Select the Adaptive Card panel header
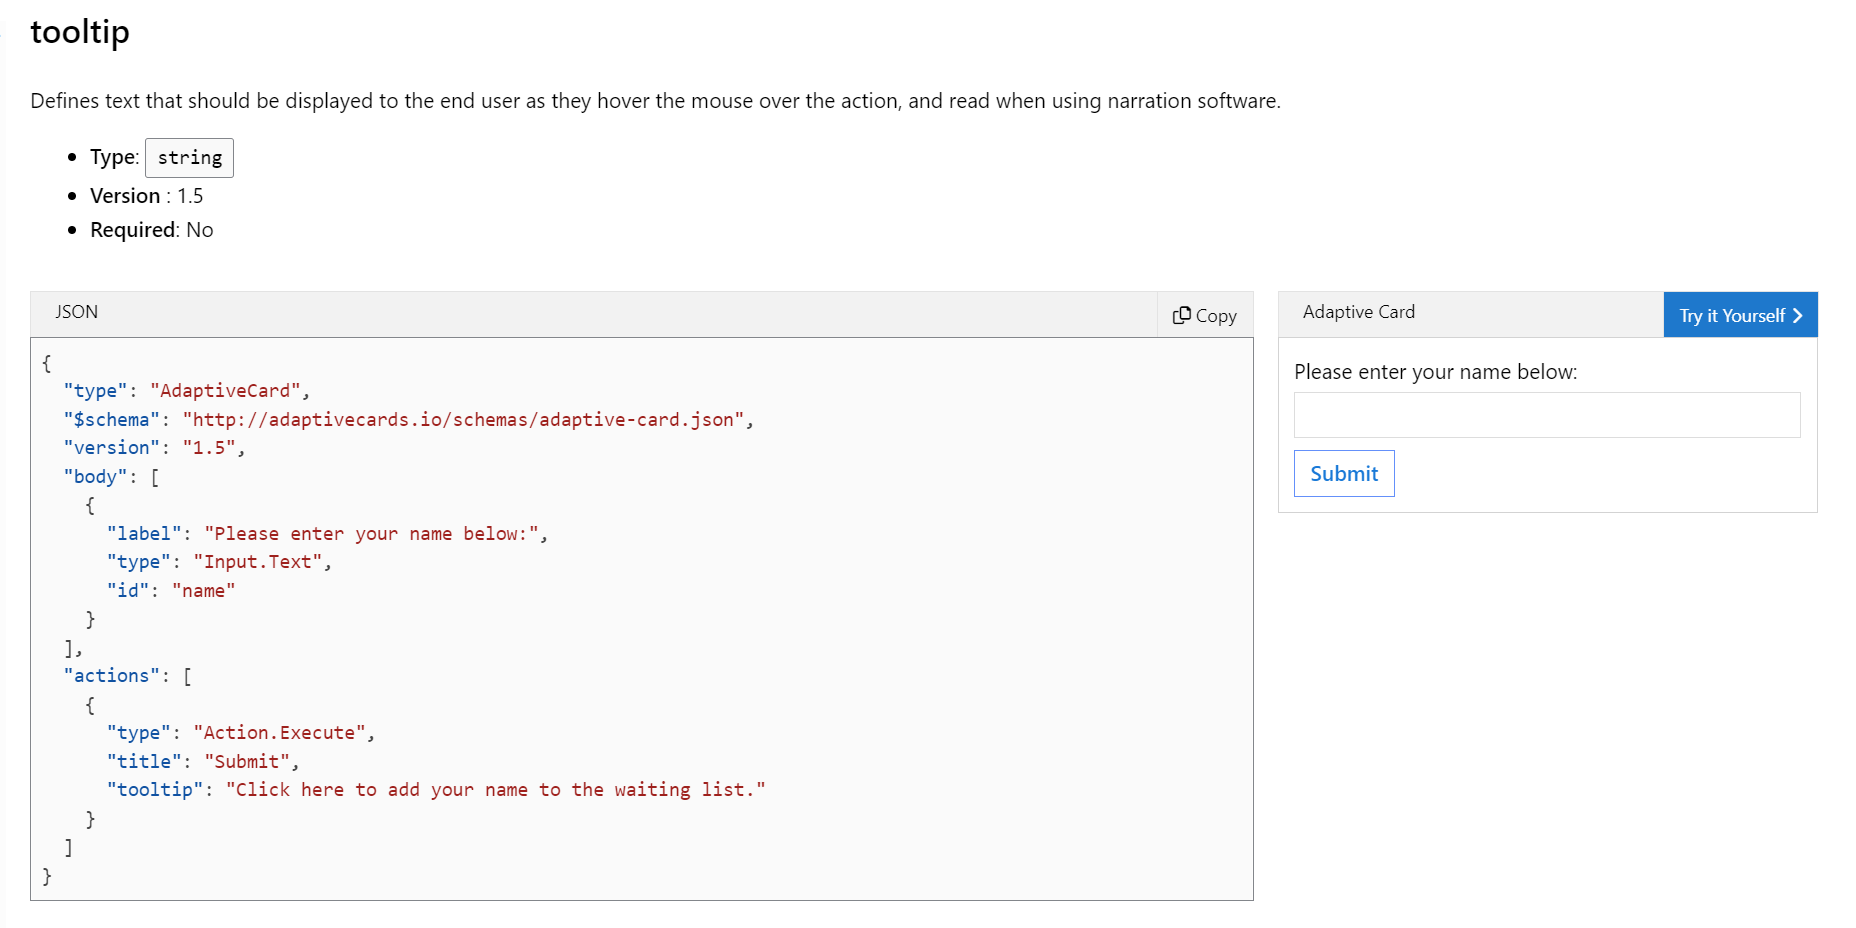This screenshot has height=928, width=1856. (1358, 312)
